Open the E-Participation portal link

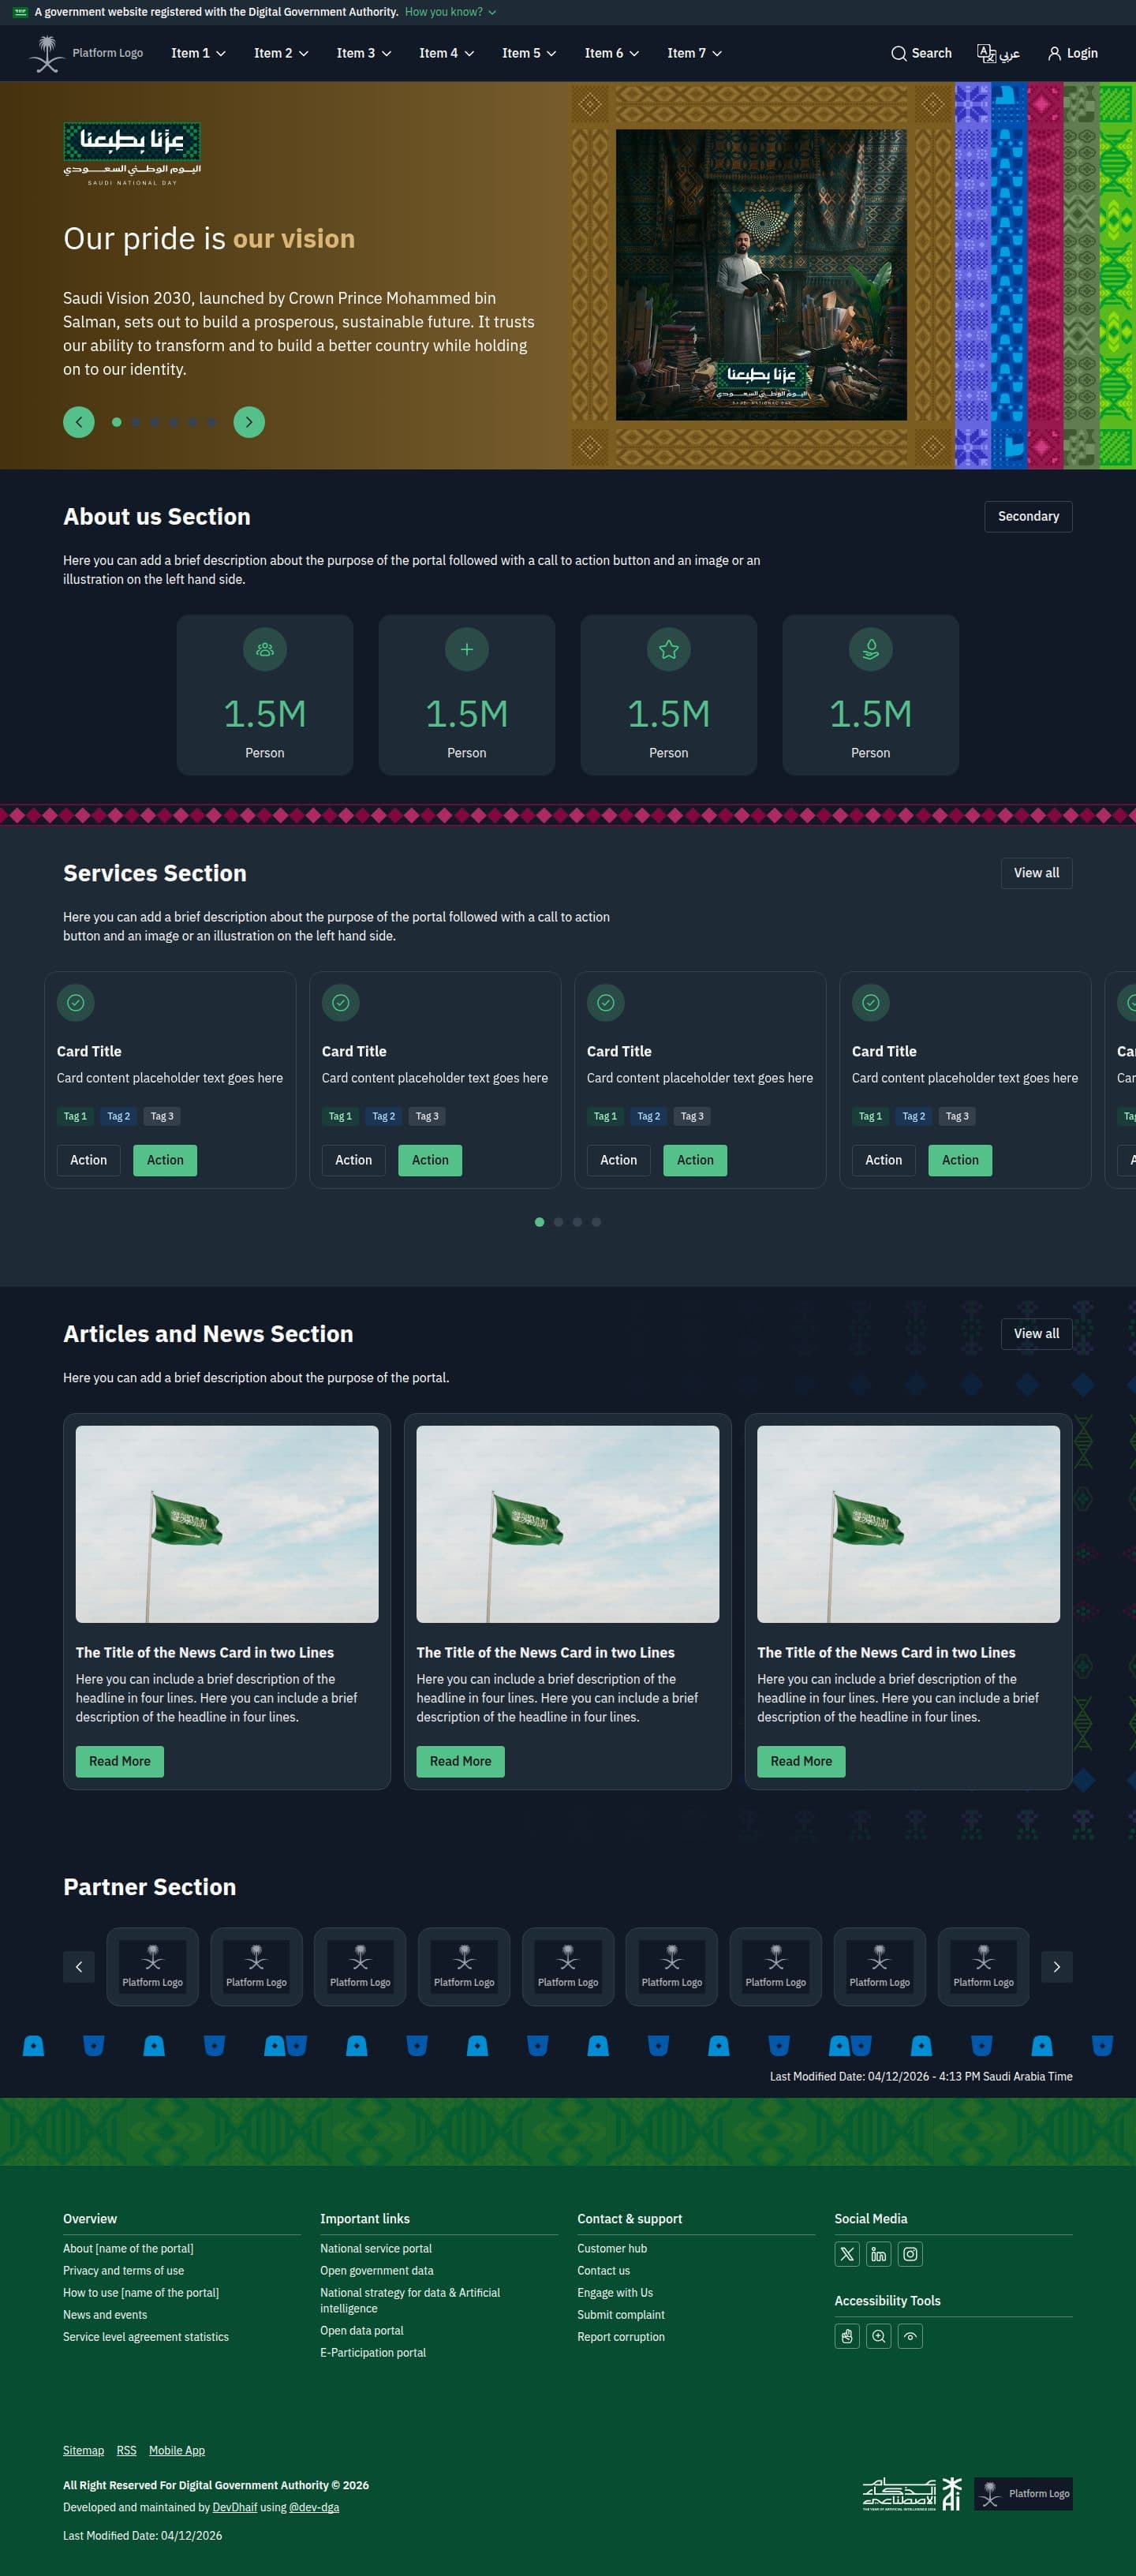373,2352
